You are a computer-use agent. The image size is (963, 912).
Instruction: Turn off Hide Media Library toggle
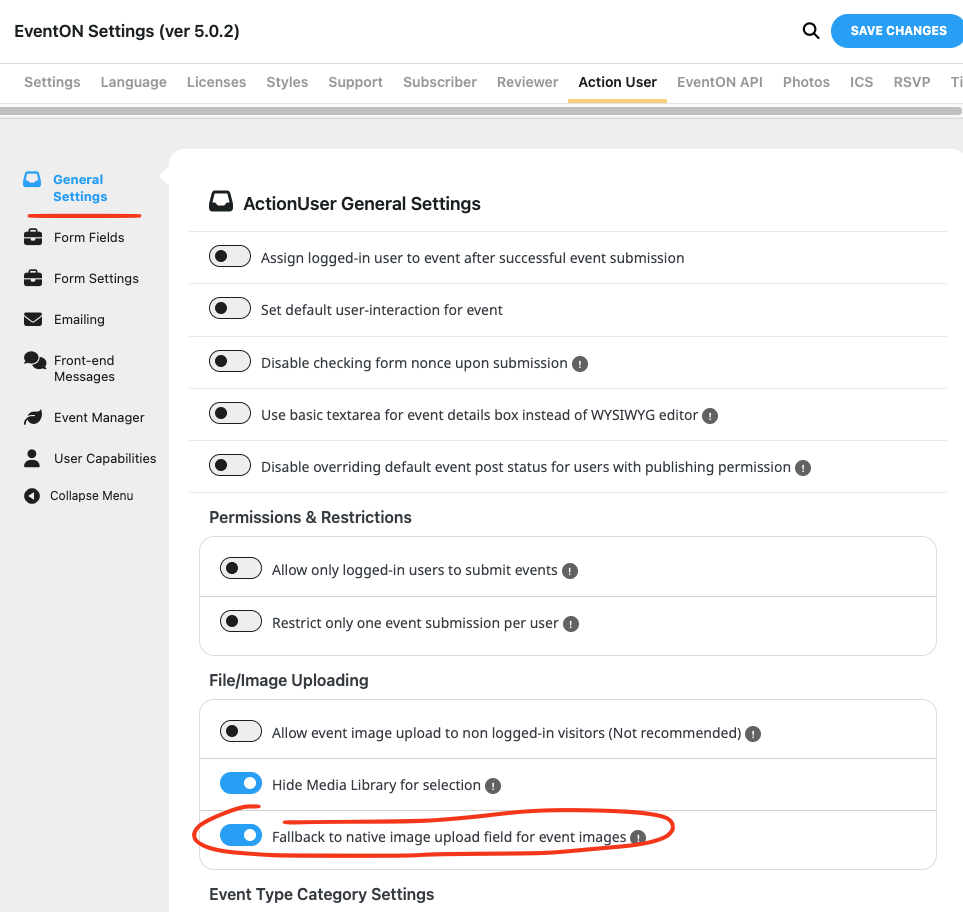[x=241, y=783]
